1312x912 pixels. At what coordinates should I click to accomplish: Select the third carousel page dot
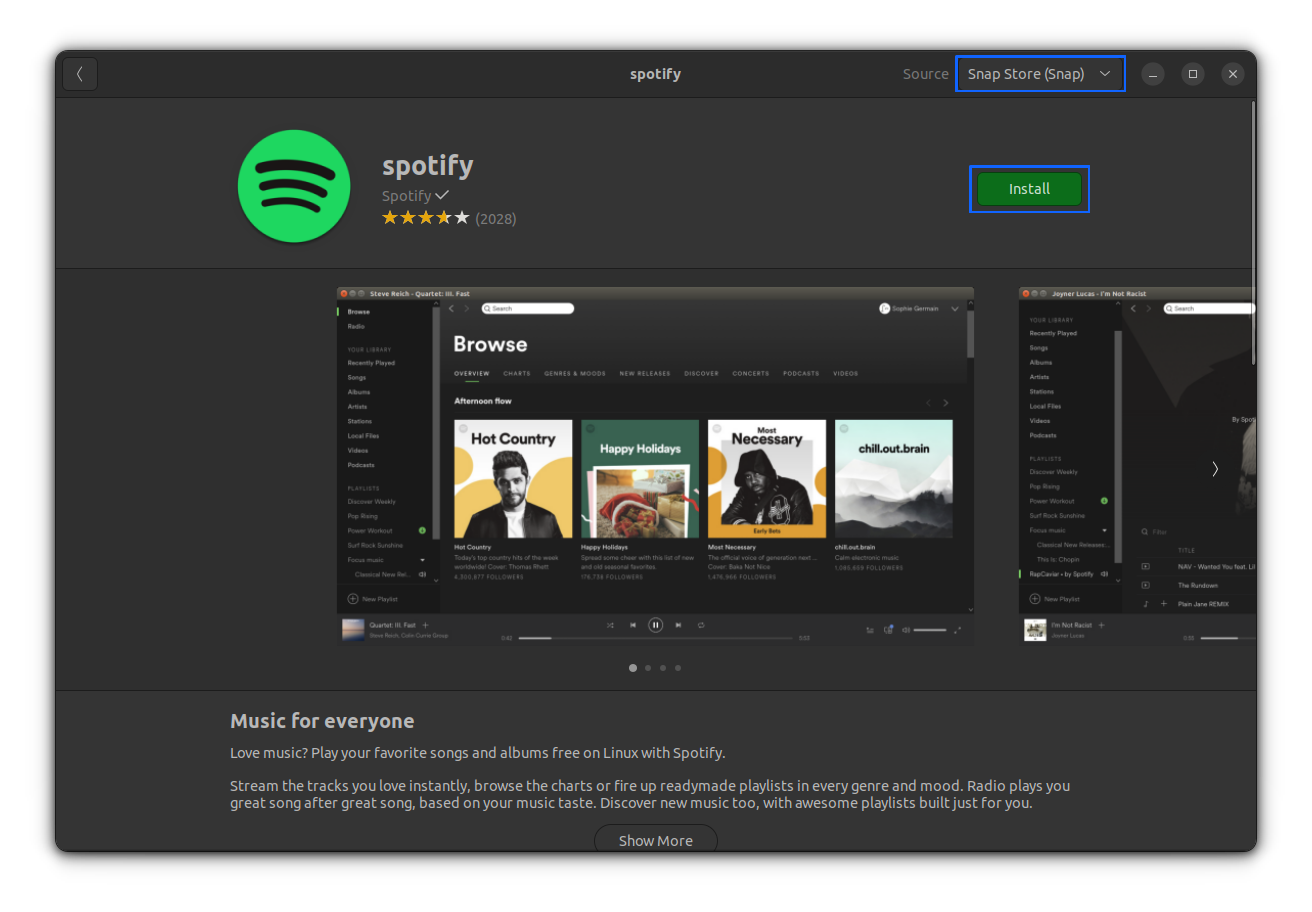pyautogui.click(x=663, y=668)
